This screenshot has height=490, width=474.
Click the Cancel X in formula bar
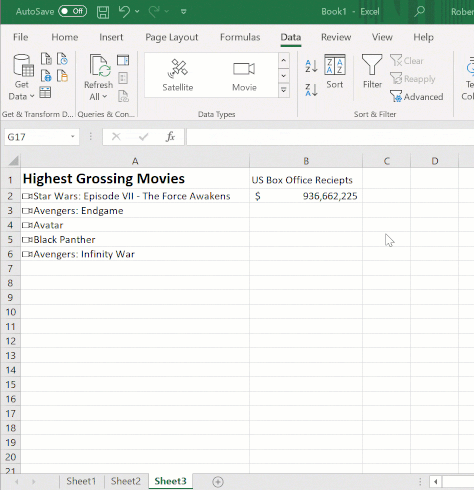pyautogui.click(x=116, y=137)
